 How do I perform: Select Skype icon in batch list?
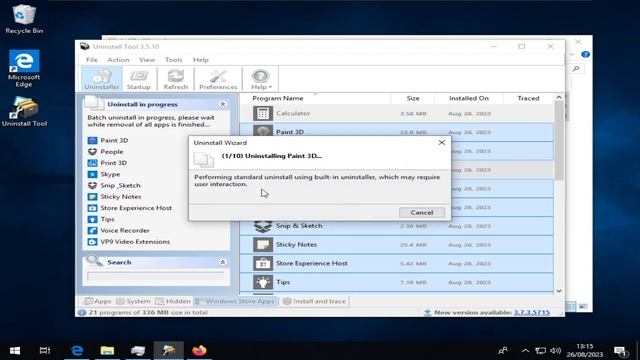click(x=93, y=174)
